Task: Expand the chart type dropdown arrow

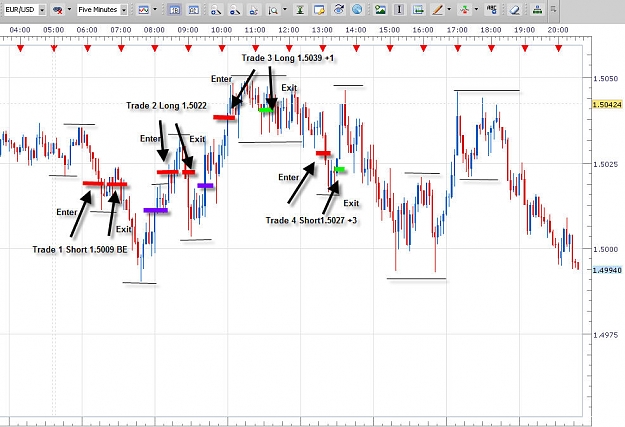Action: [x=155, y=10]
